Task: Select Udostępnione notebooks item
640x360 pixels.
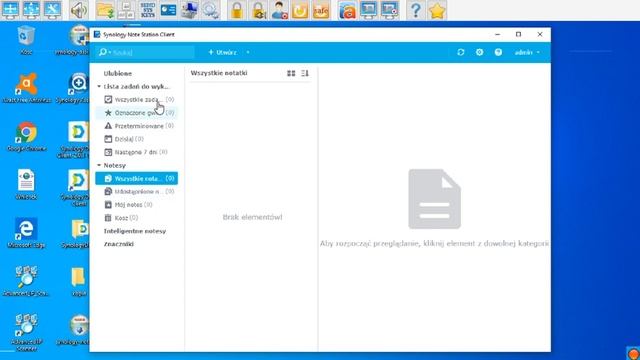Action: tap(137, 191)
